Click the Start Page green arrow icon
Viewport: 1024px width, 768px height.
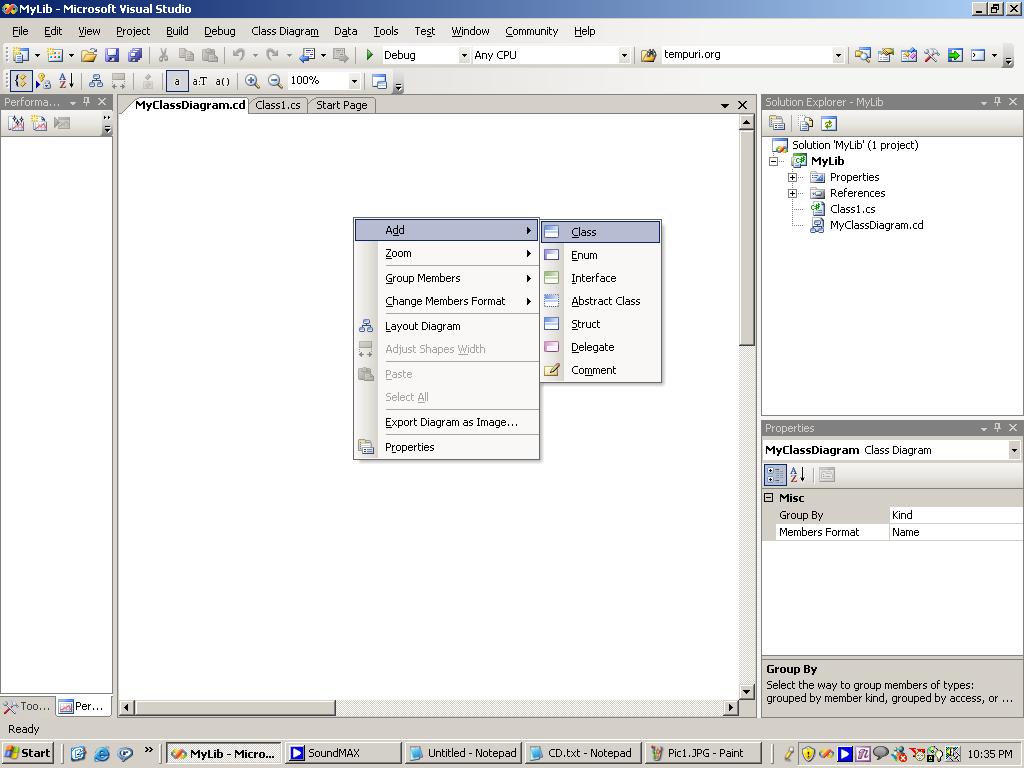coord(955,55)
